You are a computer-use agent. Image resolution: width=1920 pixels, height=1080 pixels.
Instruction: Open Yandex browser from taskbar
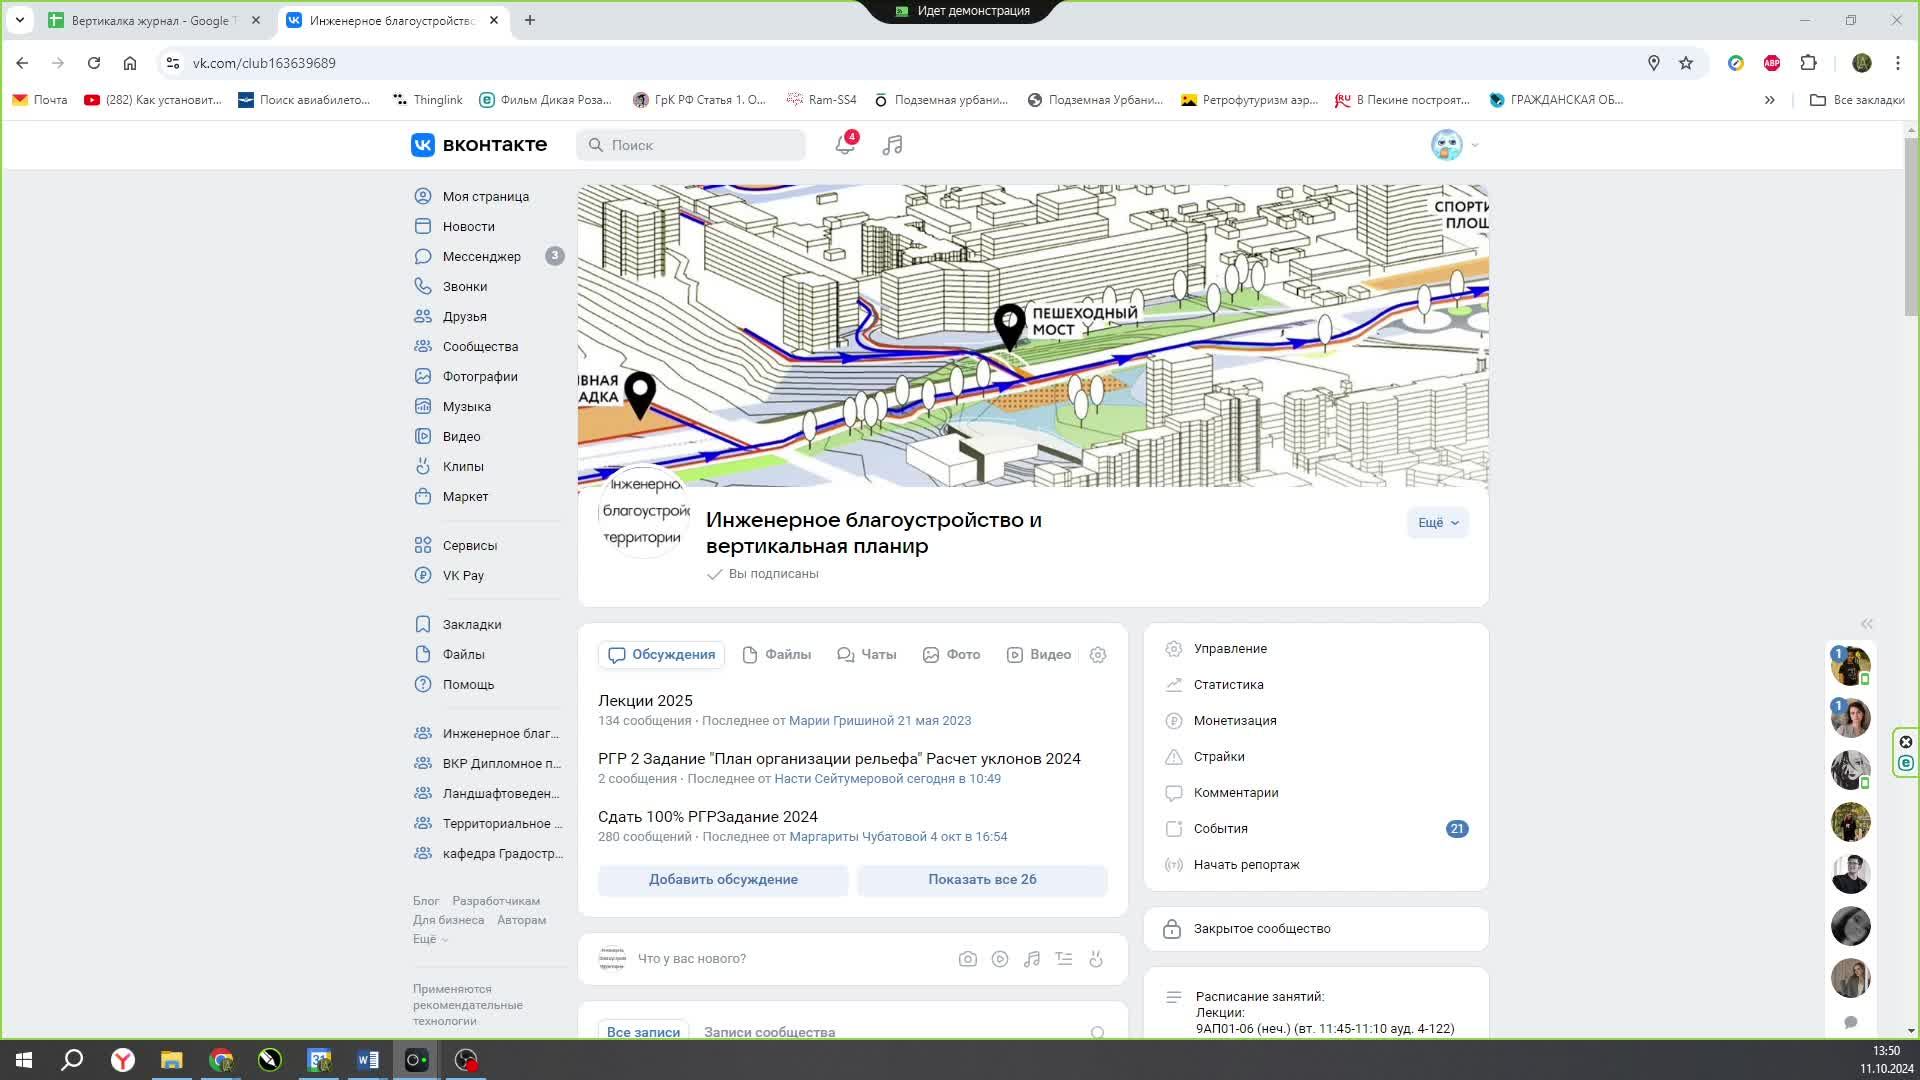pyautogui.click(x=123, y=1060)
